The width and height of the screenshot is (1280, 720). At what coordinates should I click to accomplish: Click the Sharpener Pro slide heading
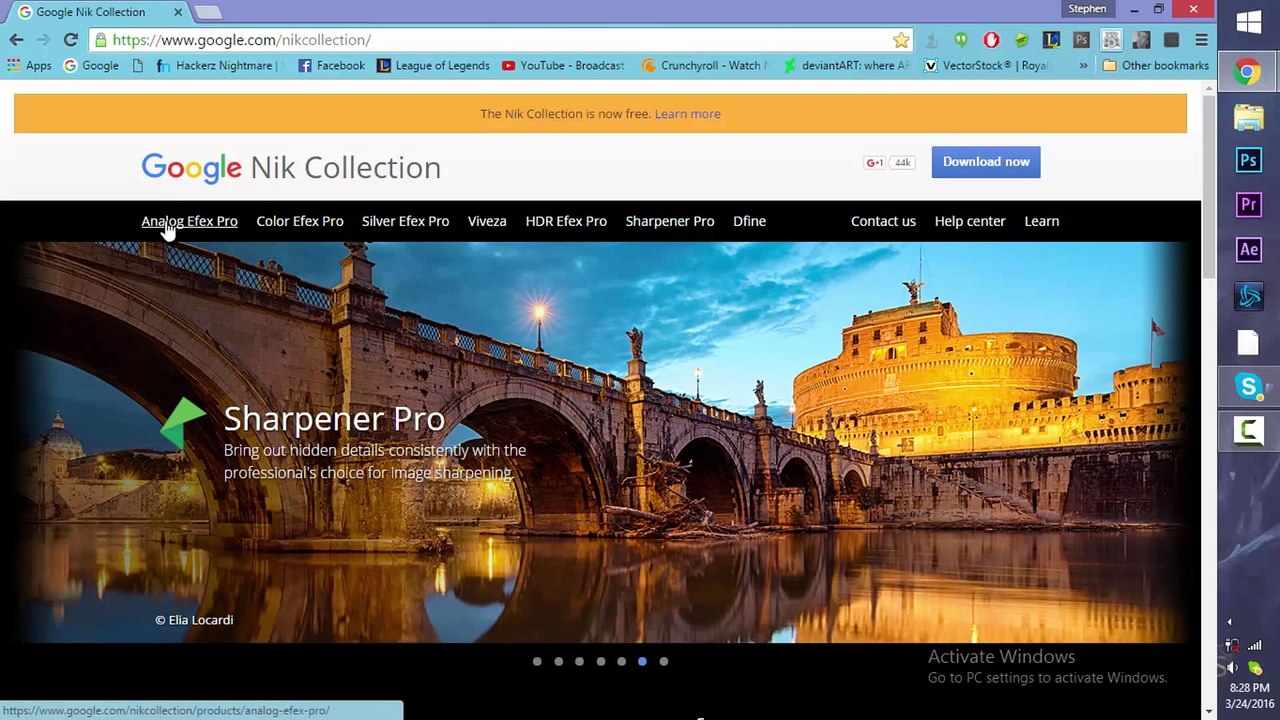(x=334, y=419)
